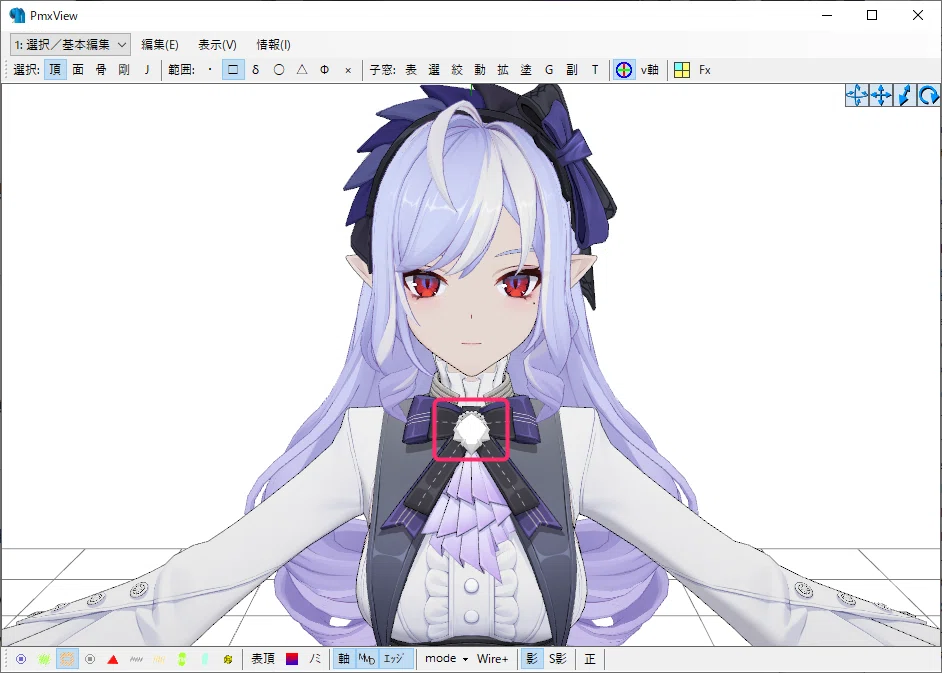Toggle the yellow cube joint display icon
The image size is (942, 673).
tap(228, 659)
